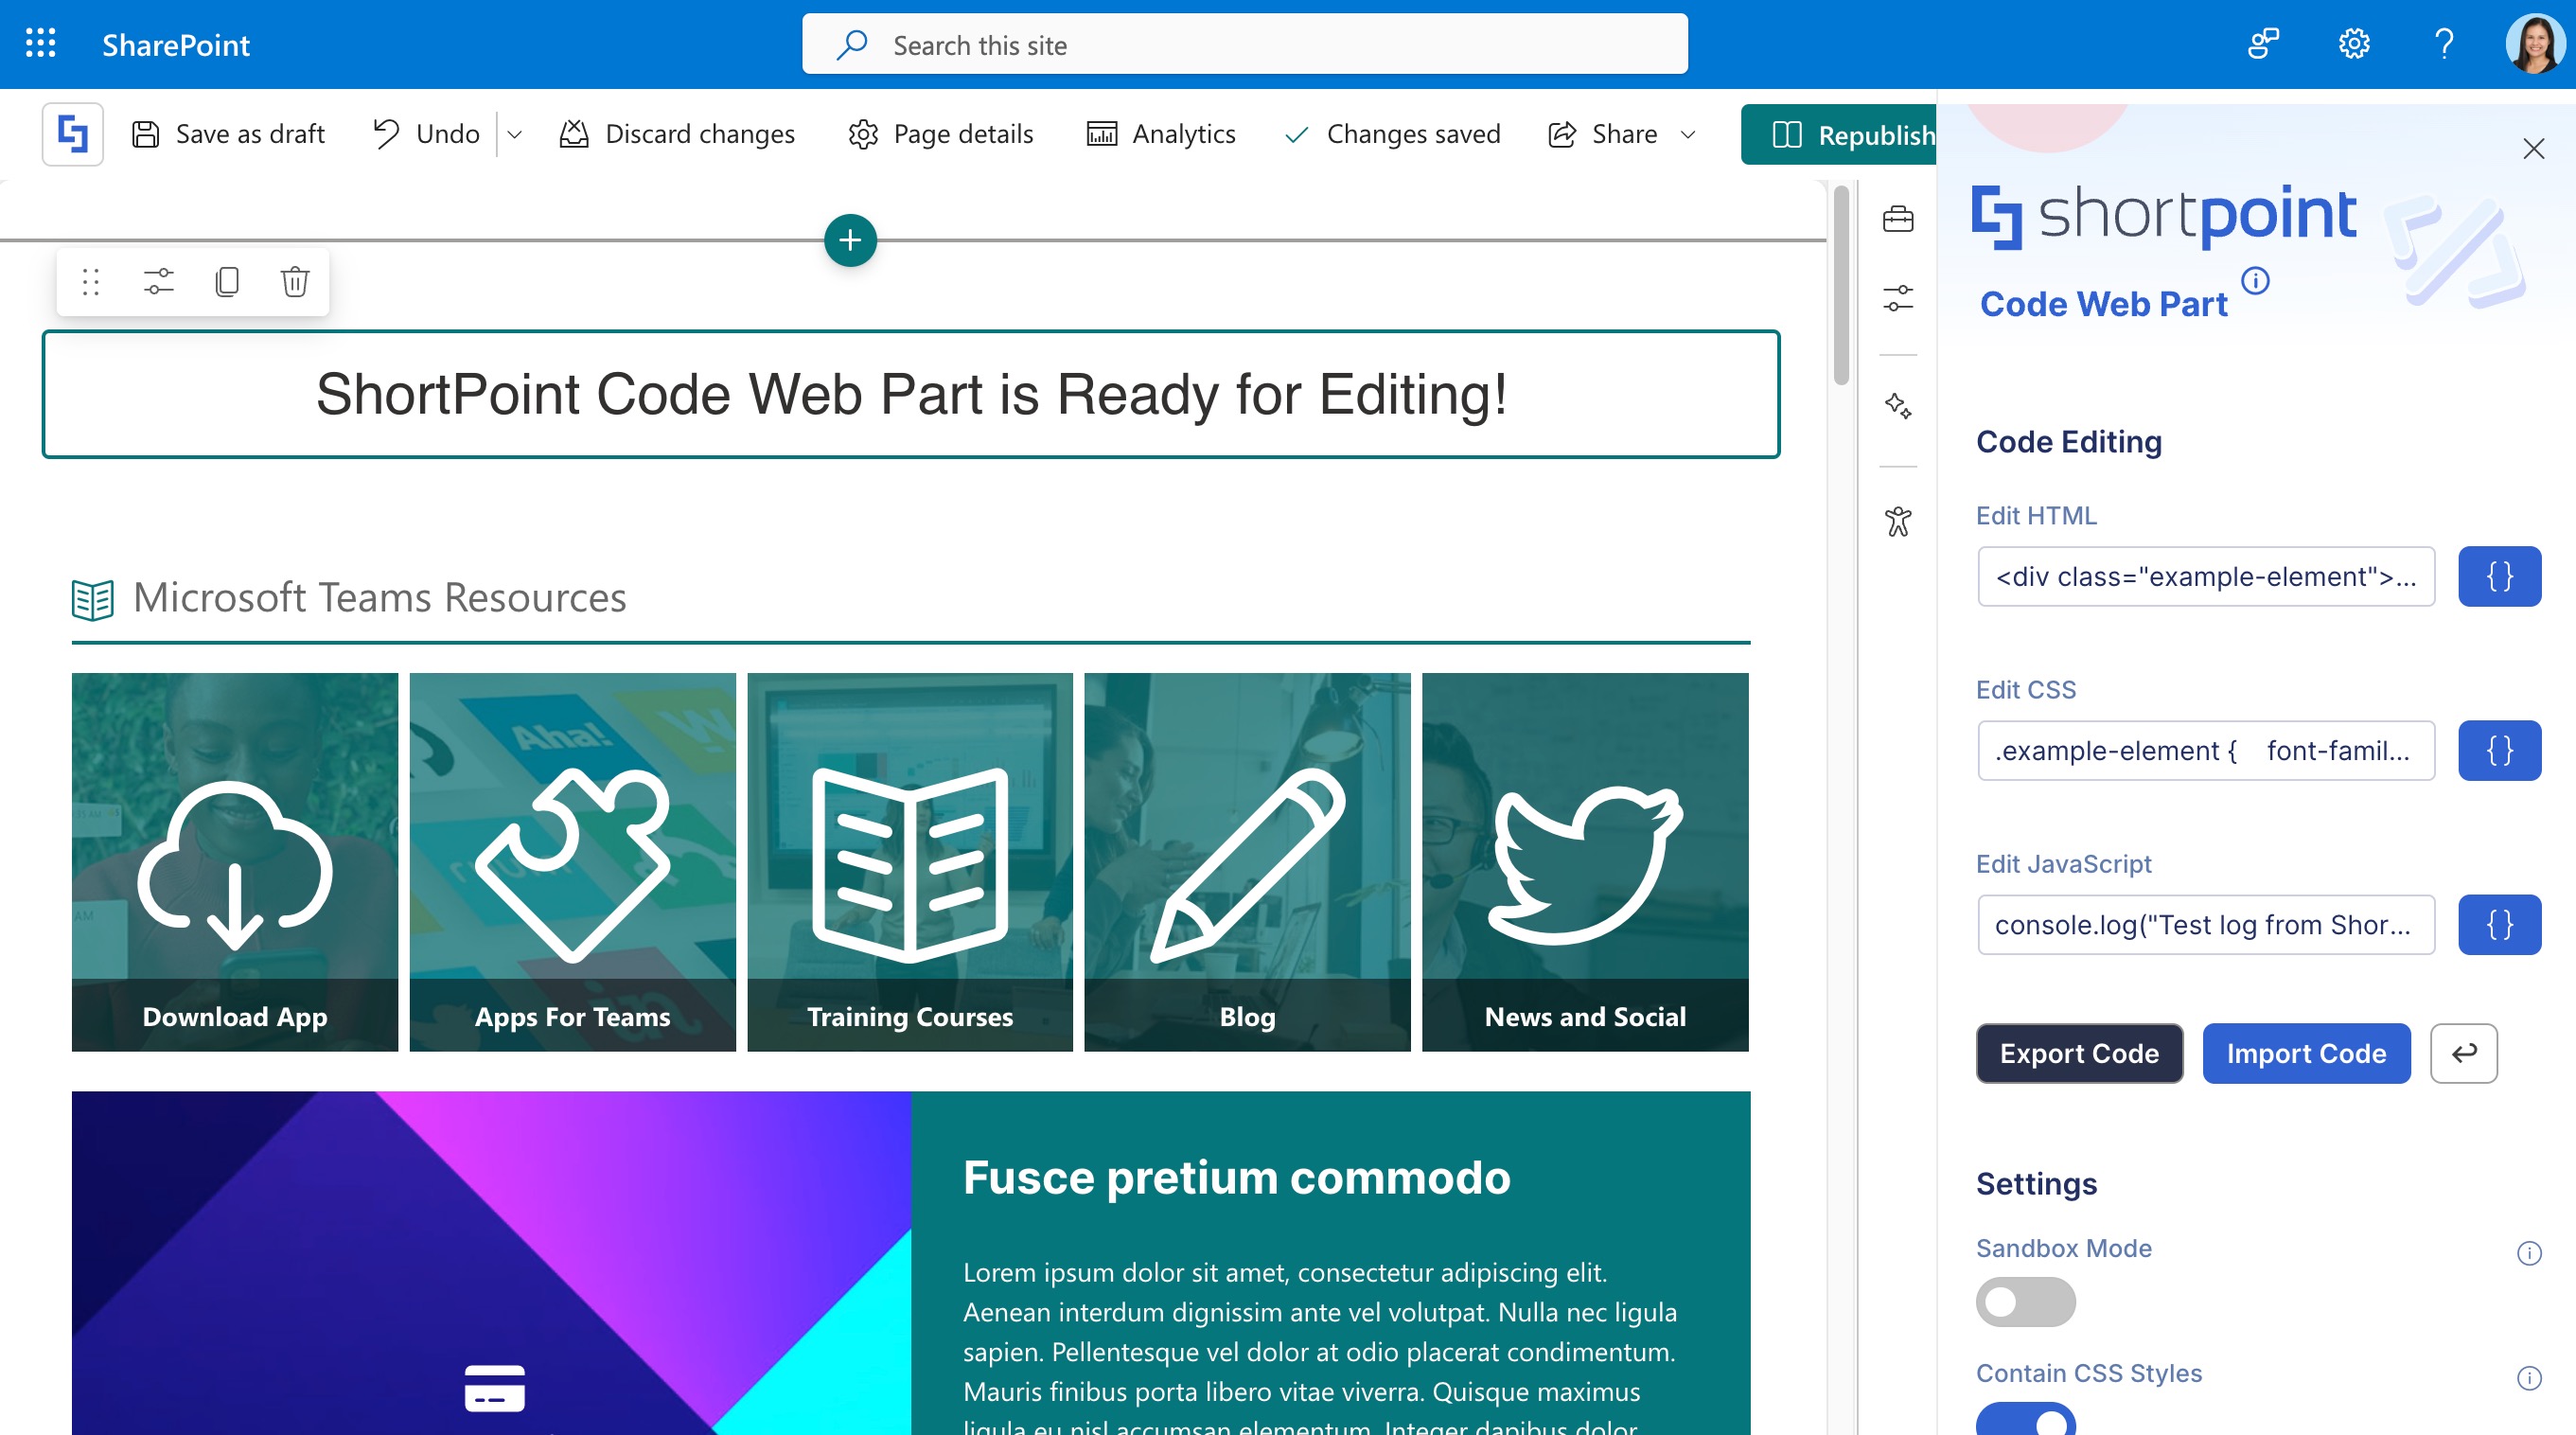This screenshot has height=1435, width=2576.
Task: Click the accessibility icon in side rail
Action: [x=1897, y=521]
